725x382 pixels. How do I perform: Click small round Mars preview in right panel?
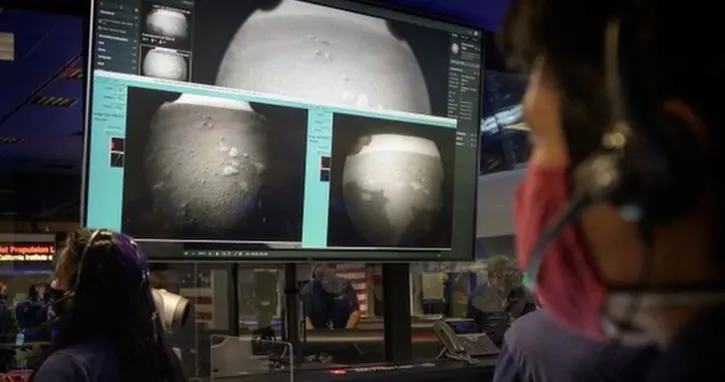pyautogui.click(x=455, y=49)
